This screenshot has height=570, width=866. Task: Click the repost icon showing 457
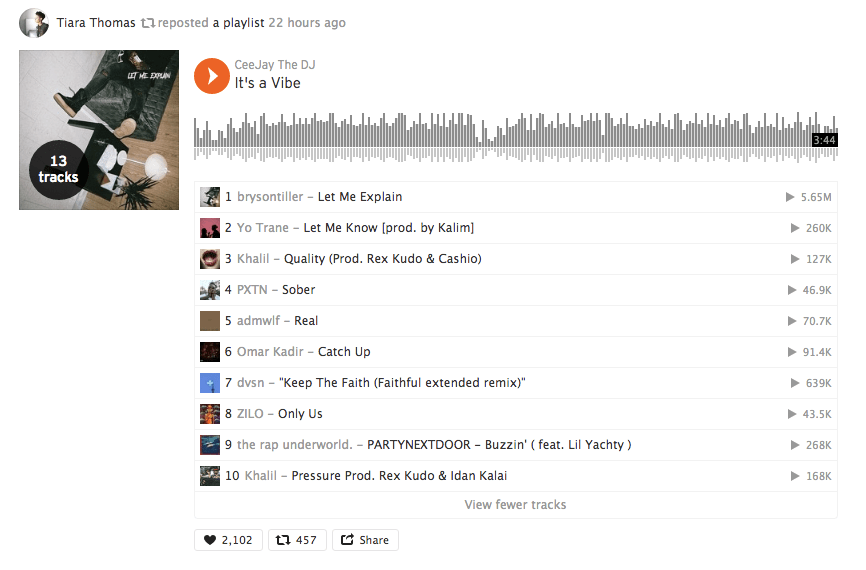[x=297, y=540]
